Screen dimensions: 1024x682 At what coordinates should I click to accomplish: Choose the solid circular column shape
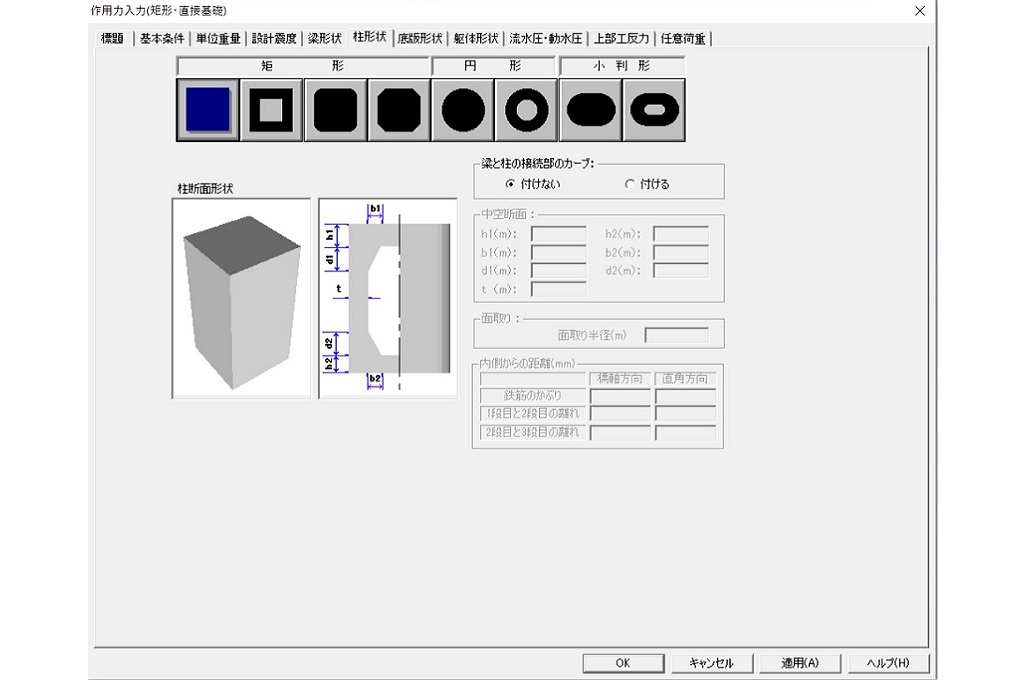tap(463, 110)
